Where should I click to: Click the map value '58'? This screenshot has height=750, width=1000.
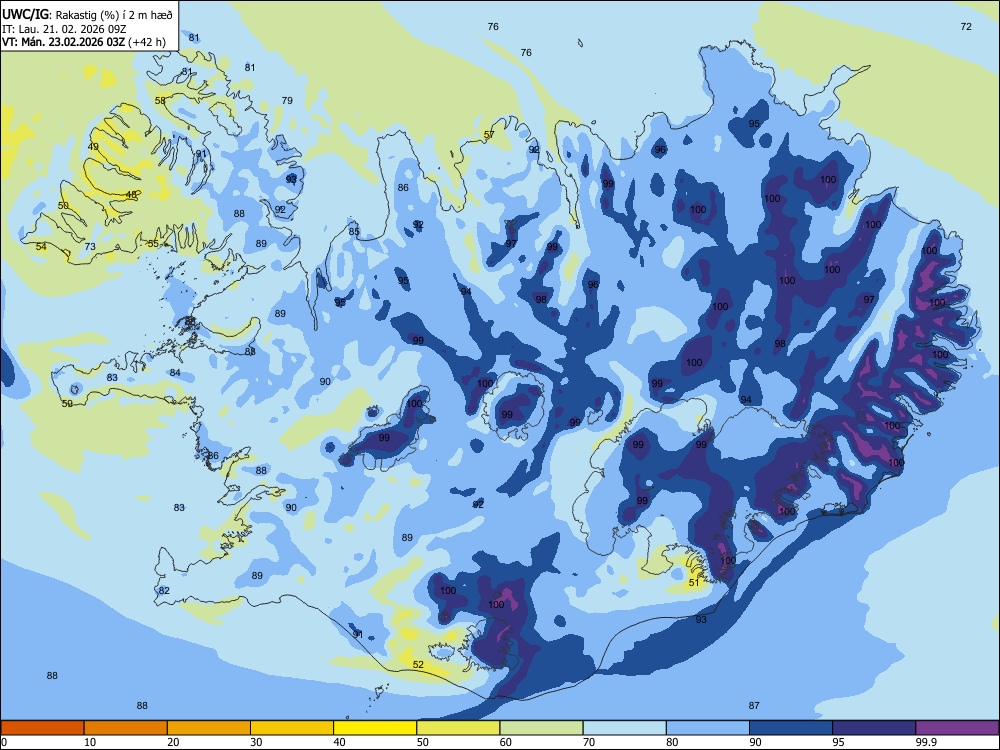(x=160, y=100)
